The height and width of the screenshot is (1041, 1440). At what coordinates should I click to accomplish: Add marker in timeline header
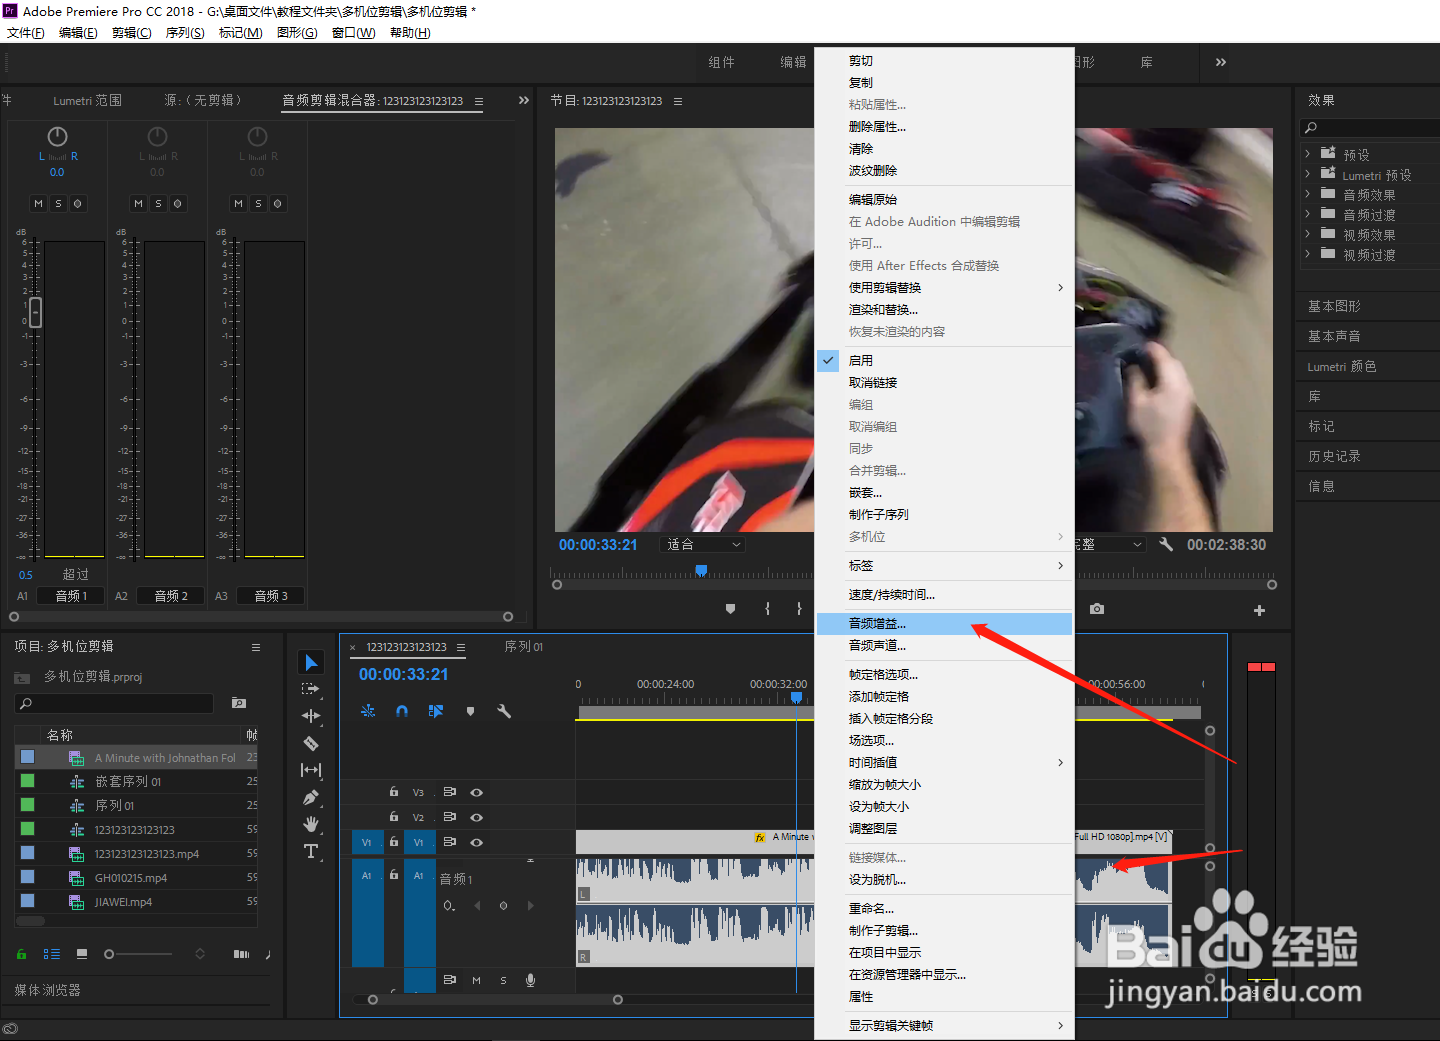coord(470,711)
